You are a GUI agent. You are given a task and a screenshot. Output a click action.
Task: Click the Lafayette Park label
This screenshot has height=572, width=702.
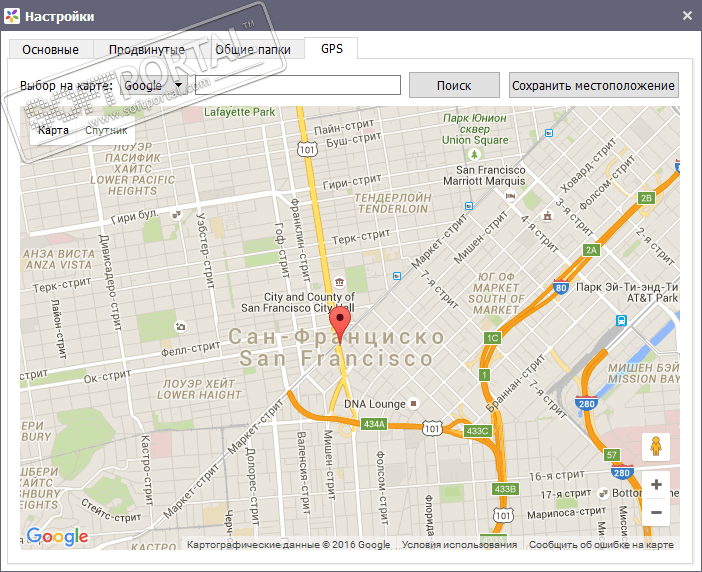[x=240, y=112]
